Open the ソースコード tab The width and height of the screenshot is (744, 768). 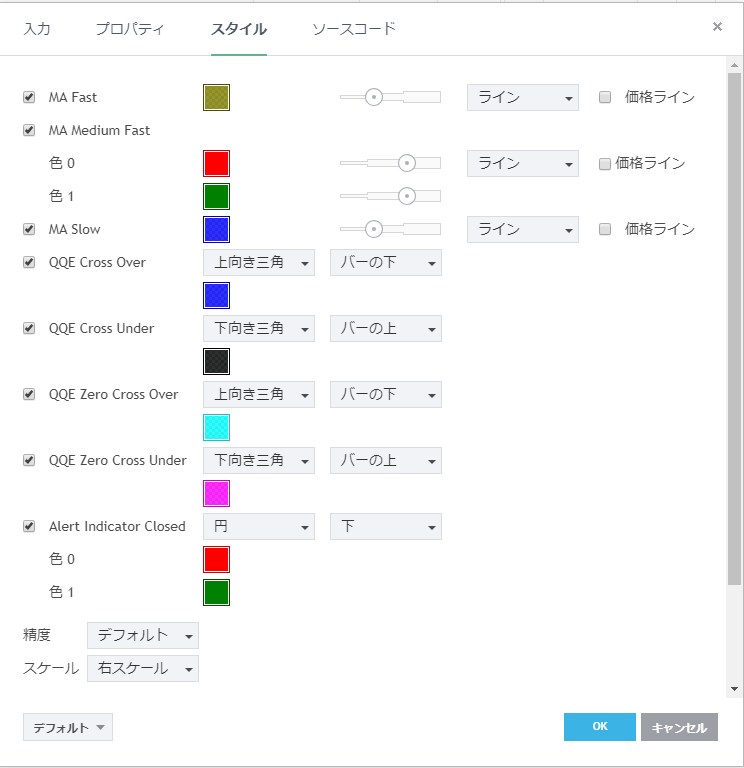[354, 28]
